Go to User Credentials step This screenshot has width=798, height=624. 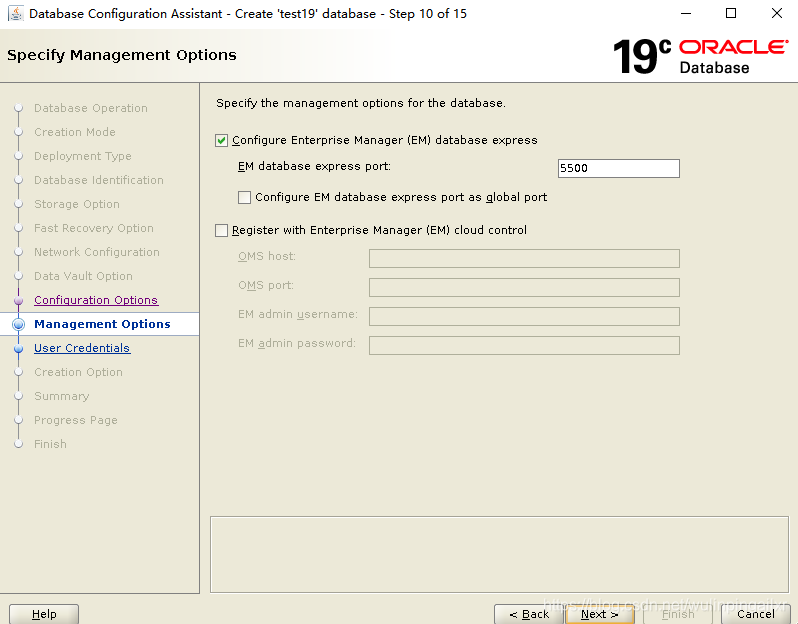(82, 348)
